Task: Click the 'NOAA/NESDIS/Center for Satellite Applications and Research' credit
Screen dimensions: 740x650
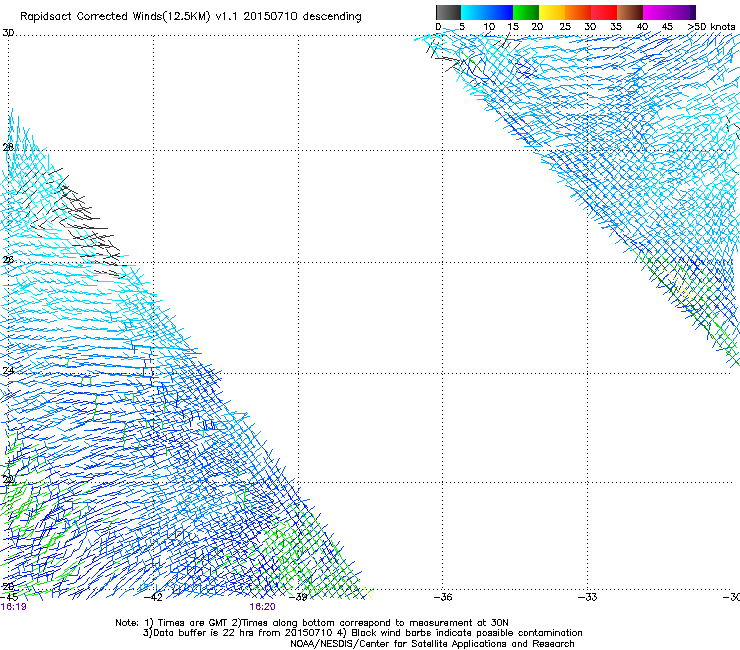Action: pyautogui.click(x=432, y=644)
